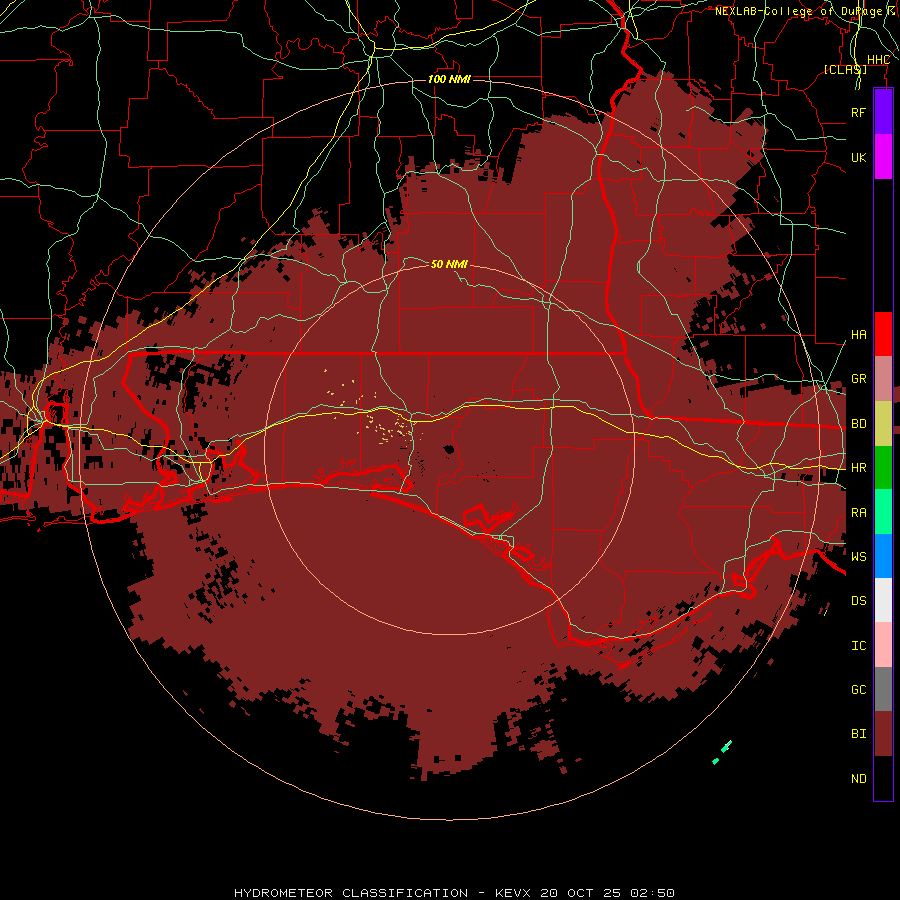
Task: Click the UK legend label
Action: [858, 157]
